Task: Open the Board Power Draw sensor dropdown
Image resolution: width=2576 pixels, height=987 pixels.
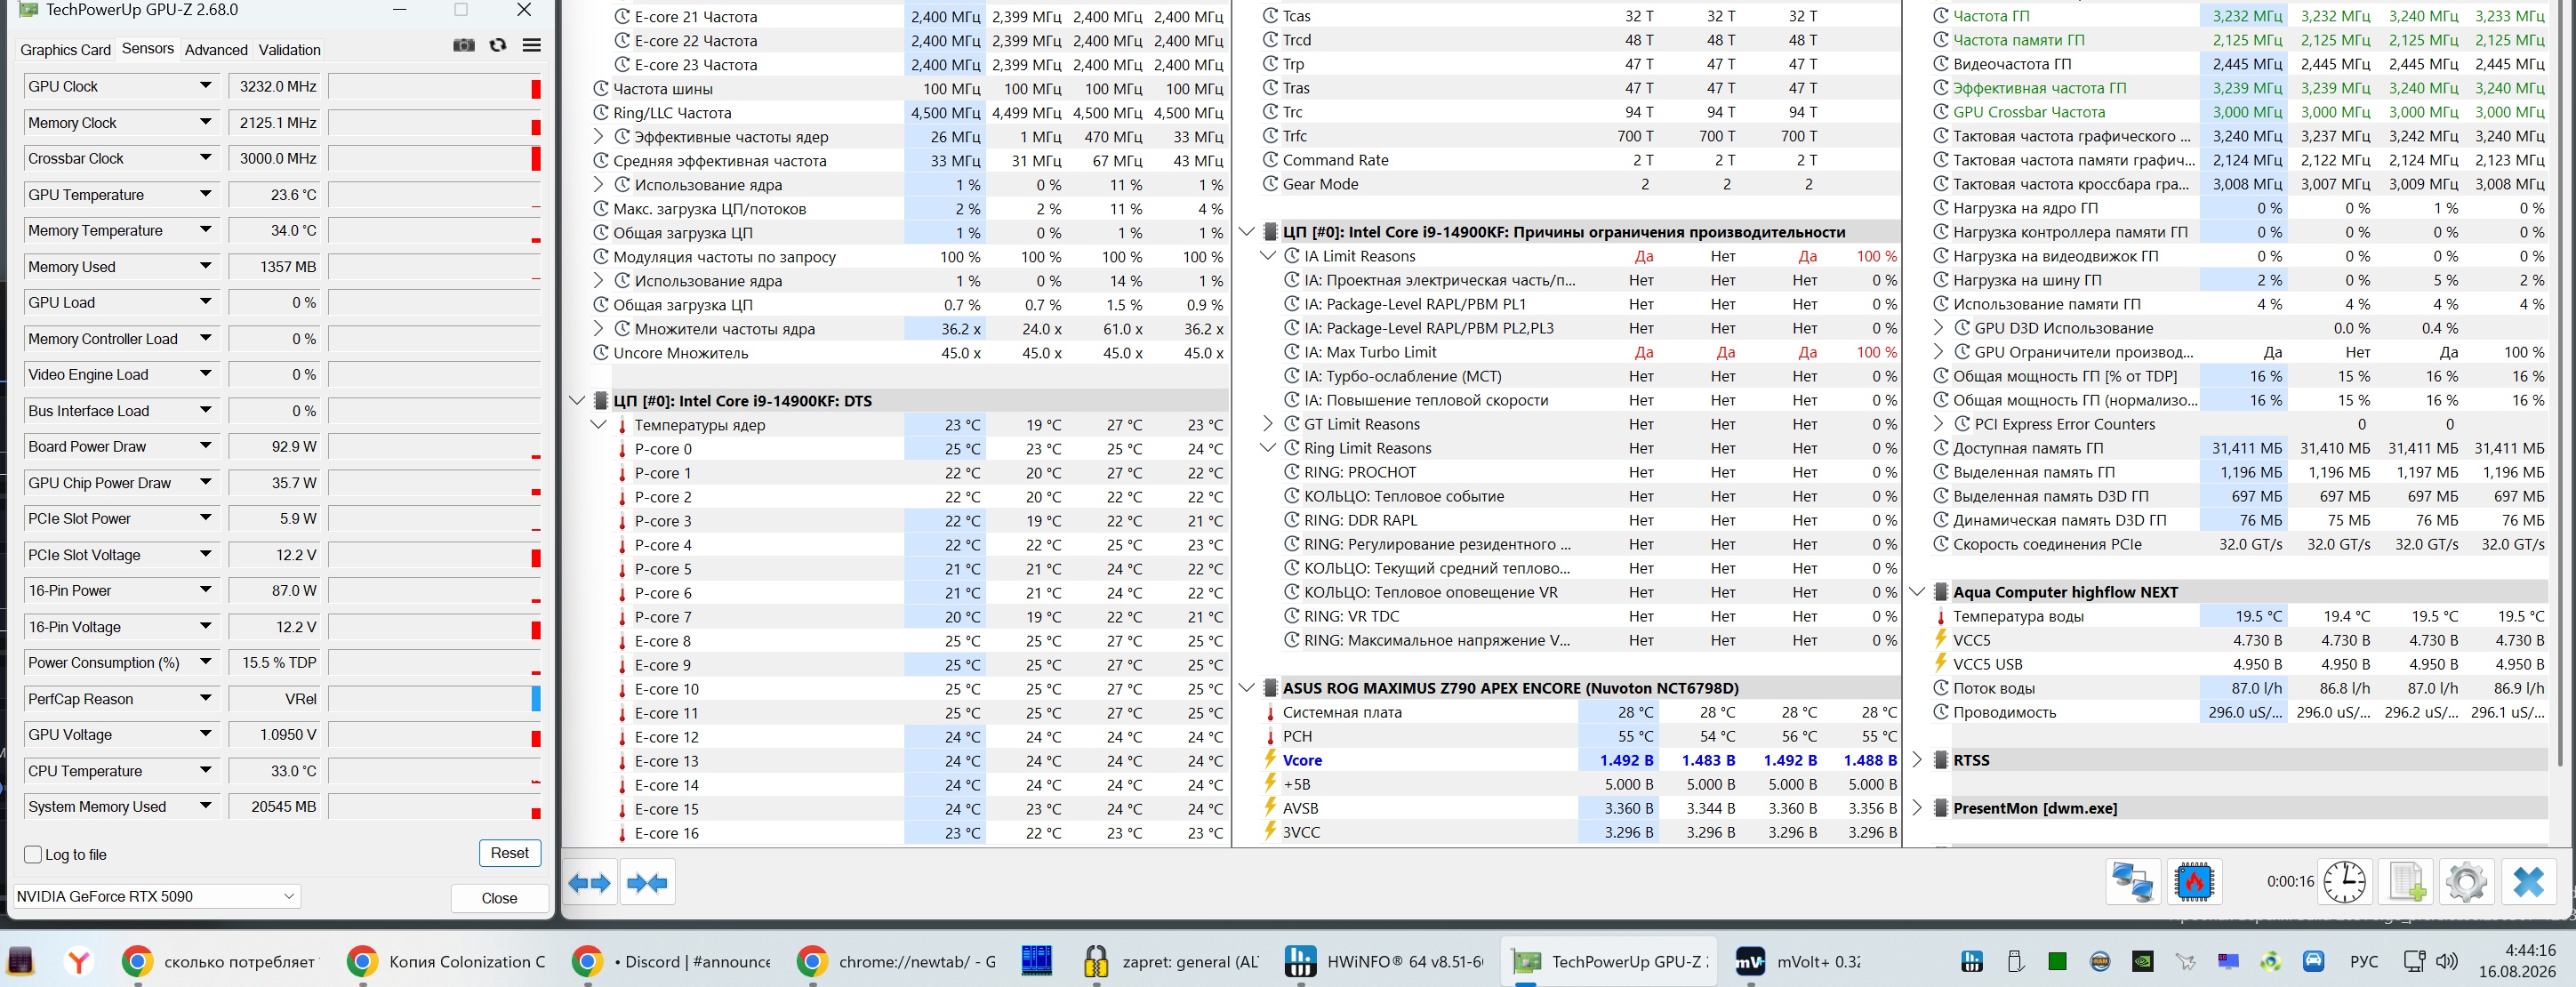Action: click(205, 447)
